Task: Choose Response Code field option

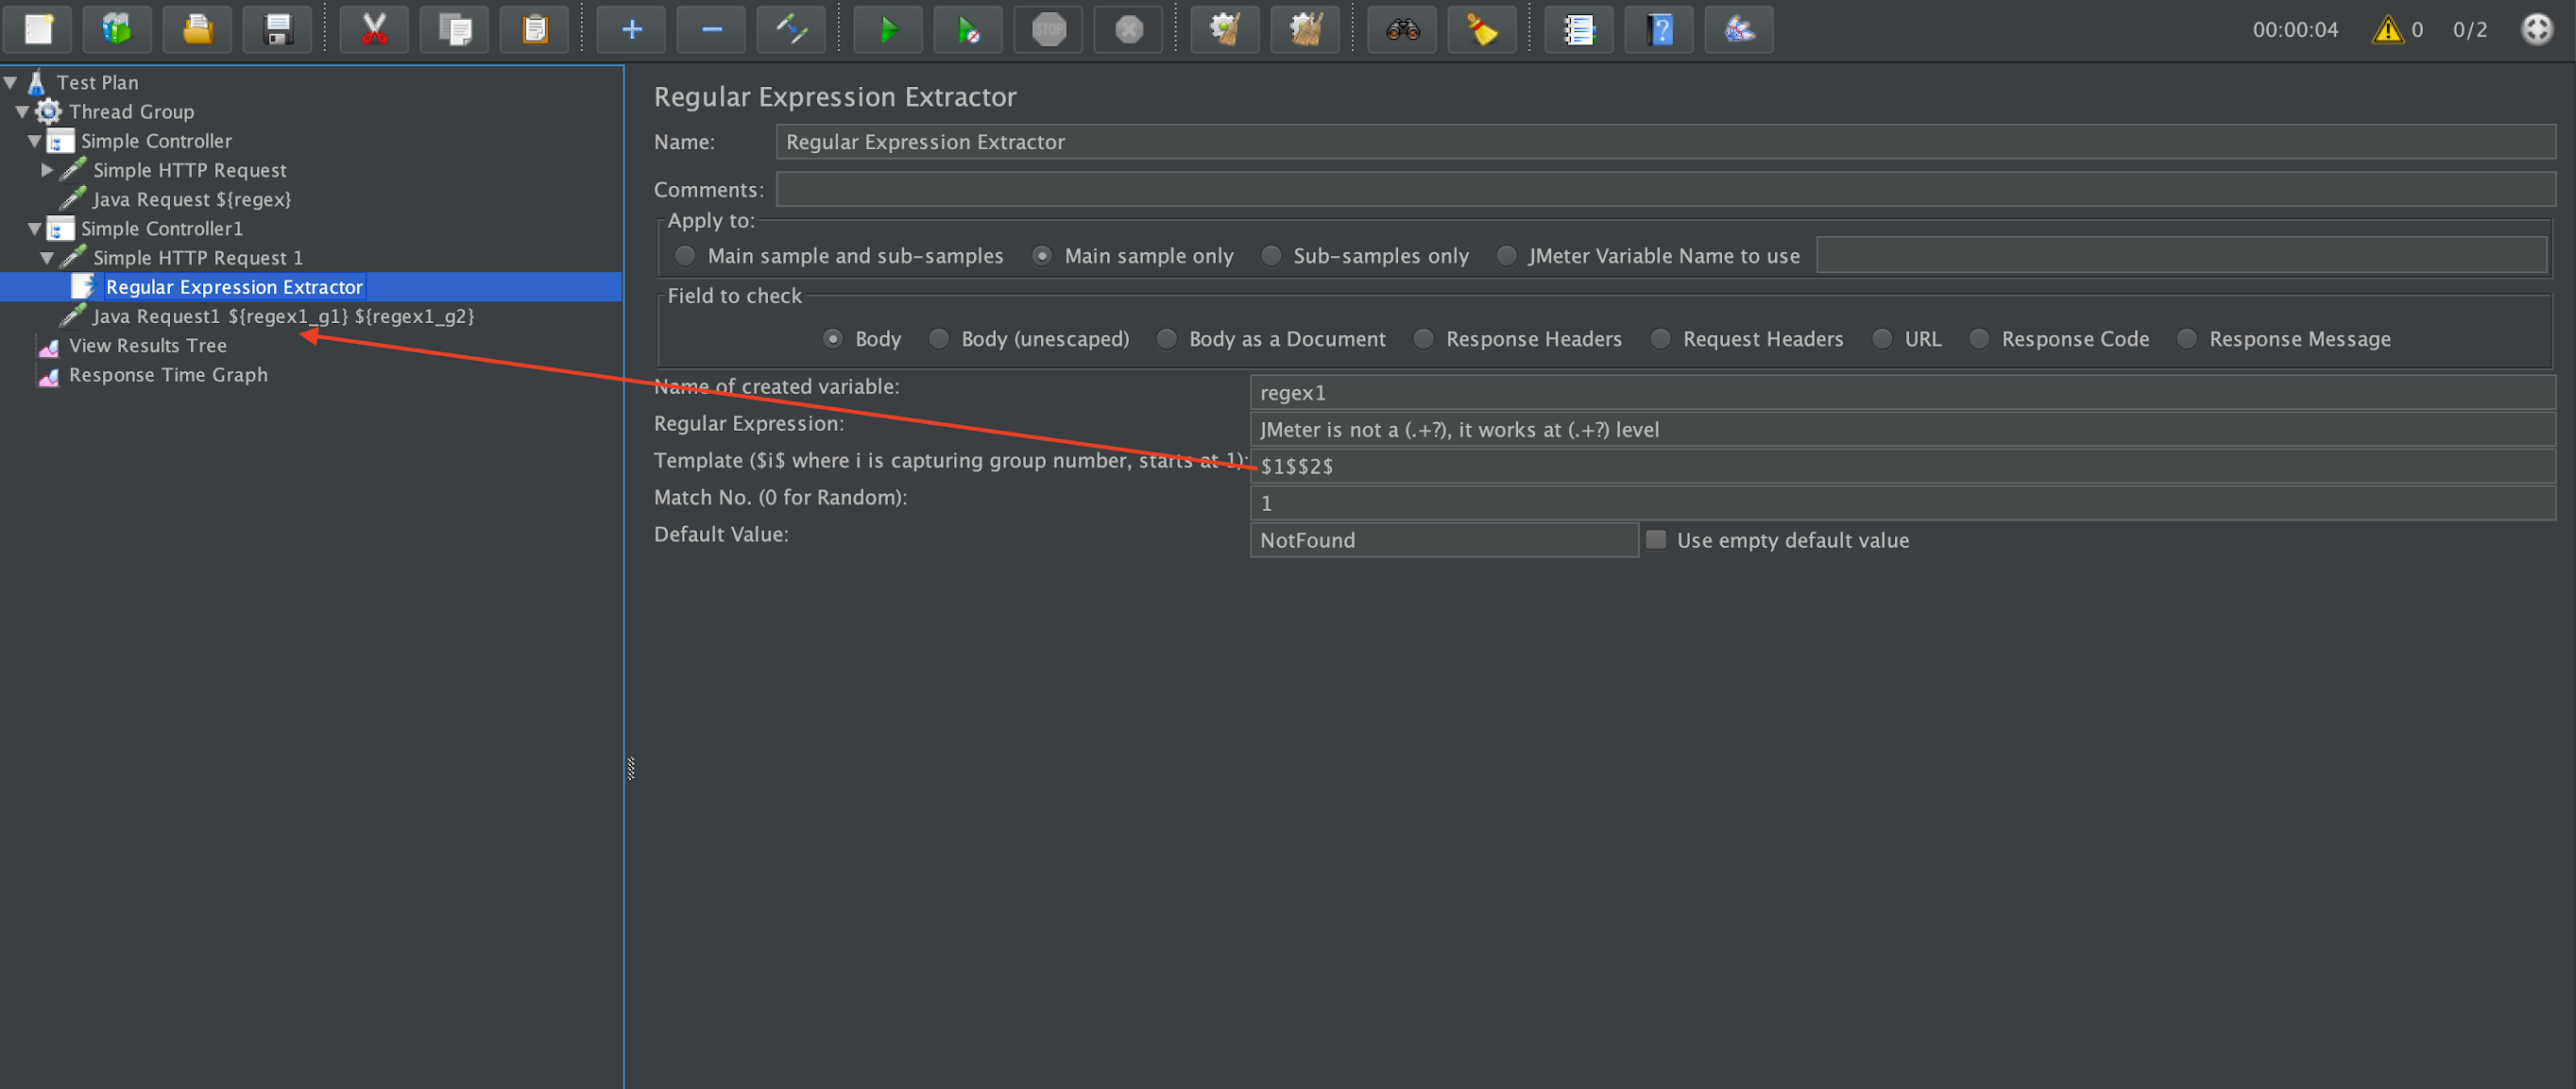Action: [1979, 339]
